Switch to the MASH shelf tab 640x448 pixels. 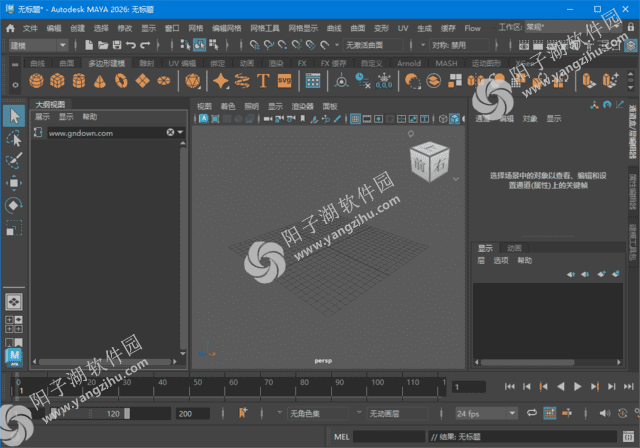pos(446,63)
